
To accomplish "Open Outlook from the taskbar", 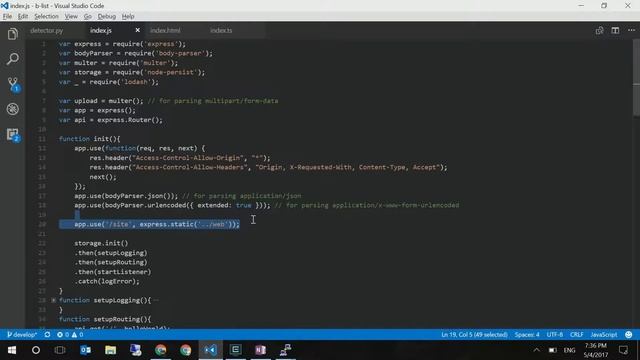I will coord(86,350).
